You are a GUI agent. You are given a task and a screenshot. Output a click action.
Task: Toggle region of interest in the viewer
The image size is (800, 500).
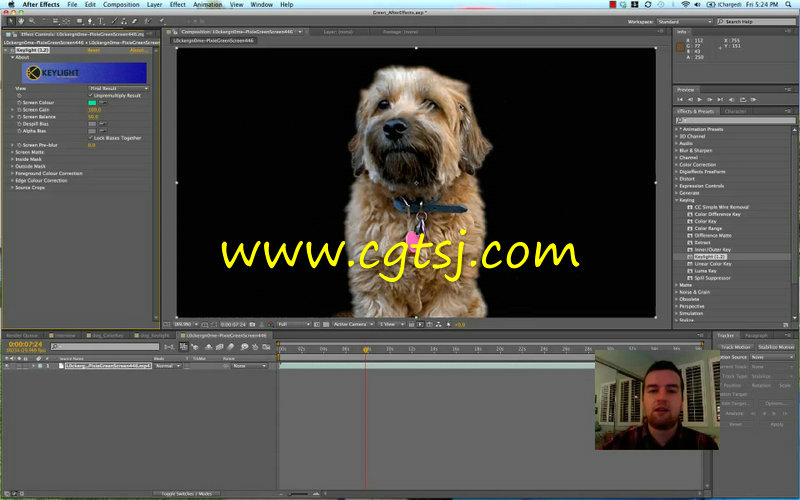pyautogui.click(x=317, y=324)
